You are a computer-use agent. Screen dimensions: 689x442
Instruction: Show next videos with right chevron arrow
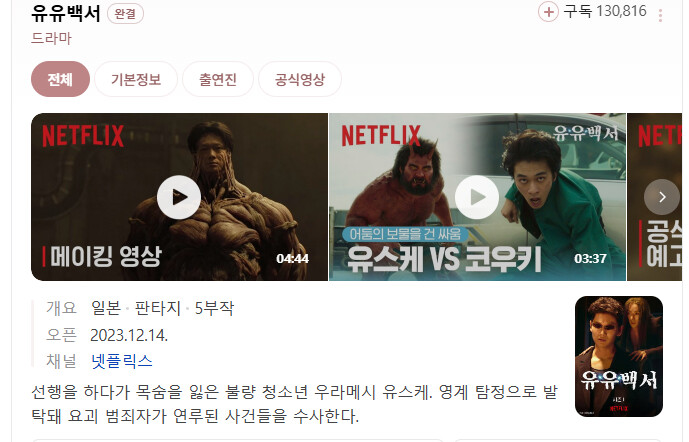(662, 197)
